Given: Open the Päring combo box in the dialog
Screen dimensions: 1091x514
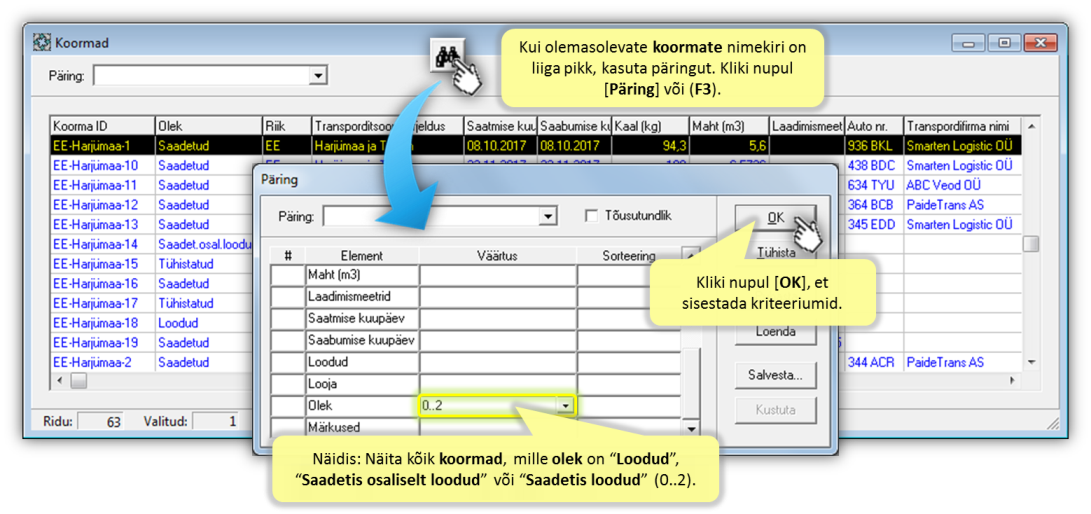Looking at the screenshot, I should 440,217.
